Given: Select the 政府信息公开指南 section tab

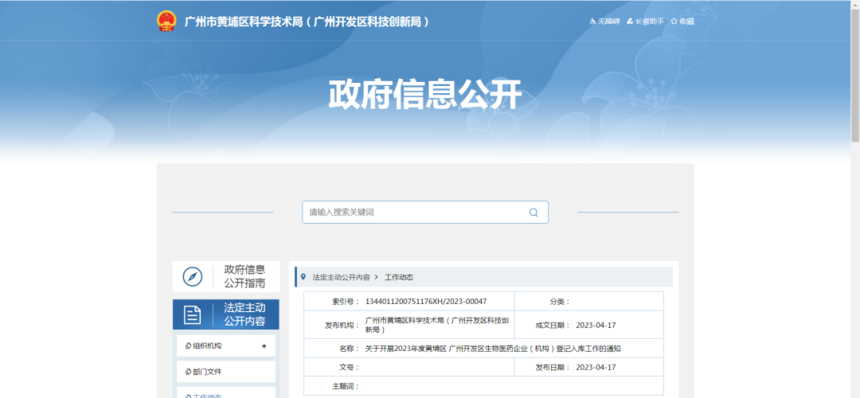Looking at the screenshot, I should [226, 276].
